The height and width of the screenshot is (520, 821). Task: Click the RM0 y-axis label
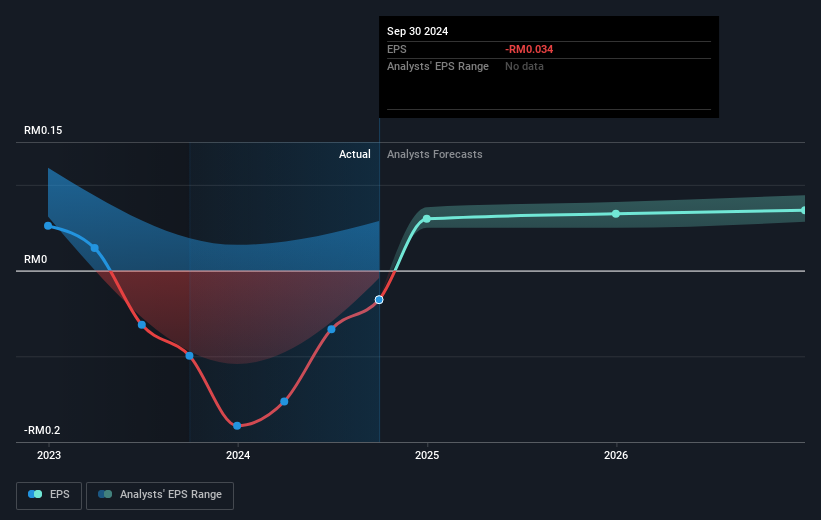pyautogui.click(x=36, y=260)
